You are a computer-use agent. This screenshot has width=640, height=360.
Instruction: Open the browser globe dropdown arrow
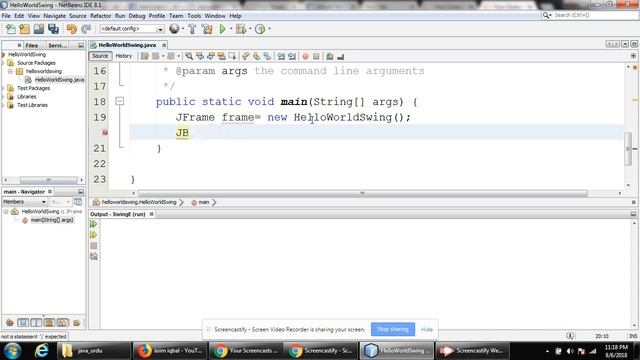182,29
